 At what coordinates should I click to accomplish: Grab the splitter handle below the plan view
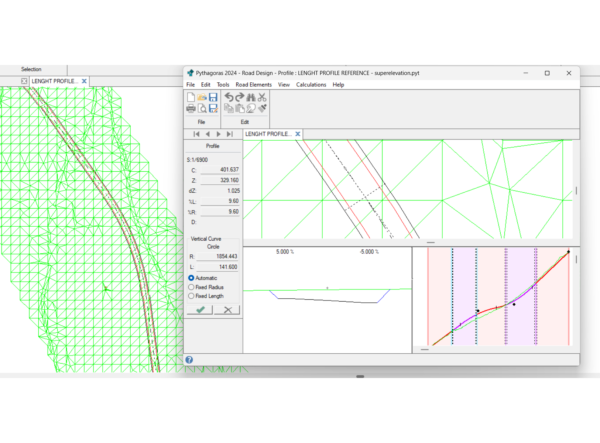coord(430,243)
